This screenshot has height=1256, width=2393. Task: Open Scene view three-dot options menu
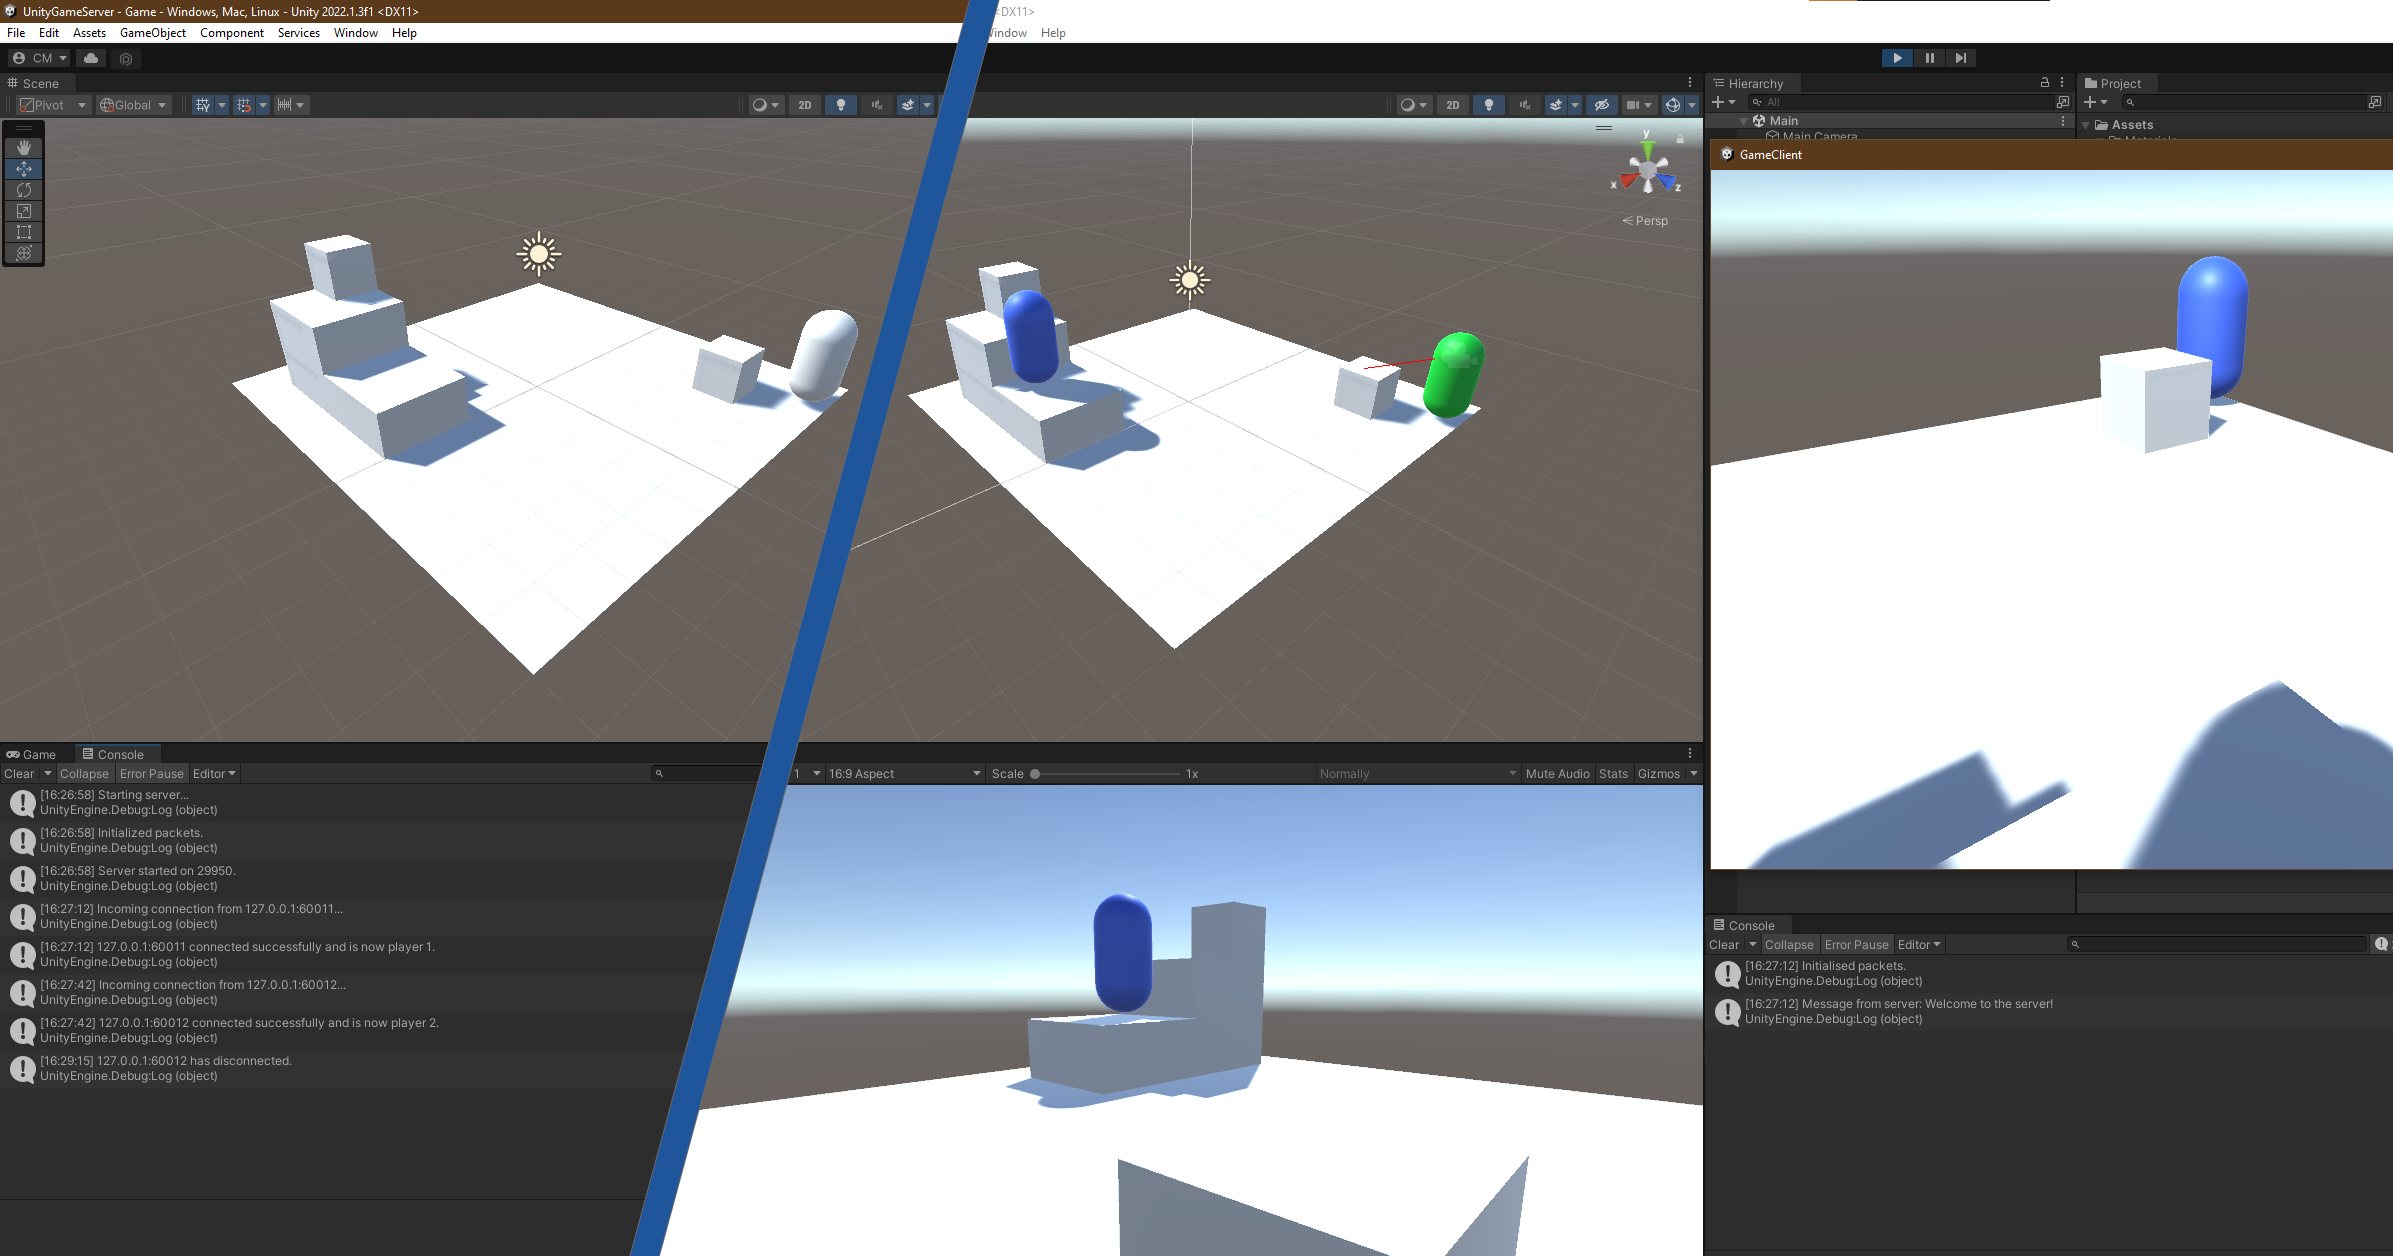point(1690,82)
